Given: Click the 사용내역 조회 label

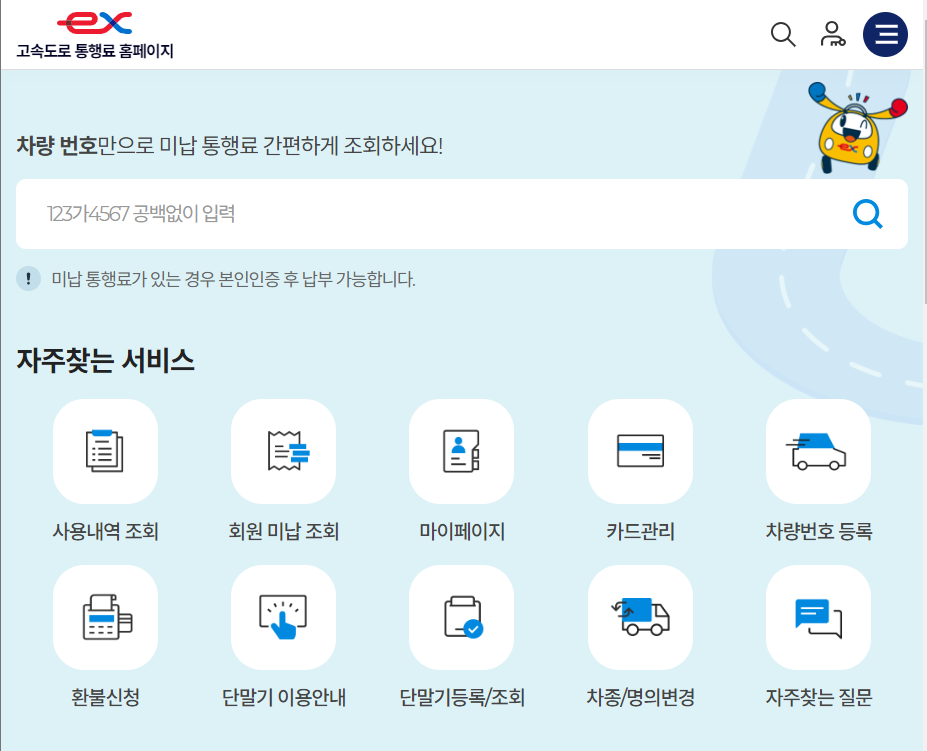Looking at the screenshot, I should click(x=105, y=531).
